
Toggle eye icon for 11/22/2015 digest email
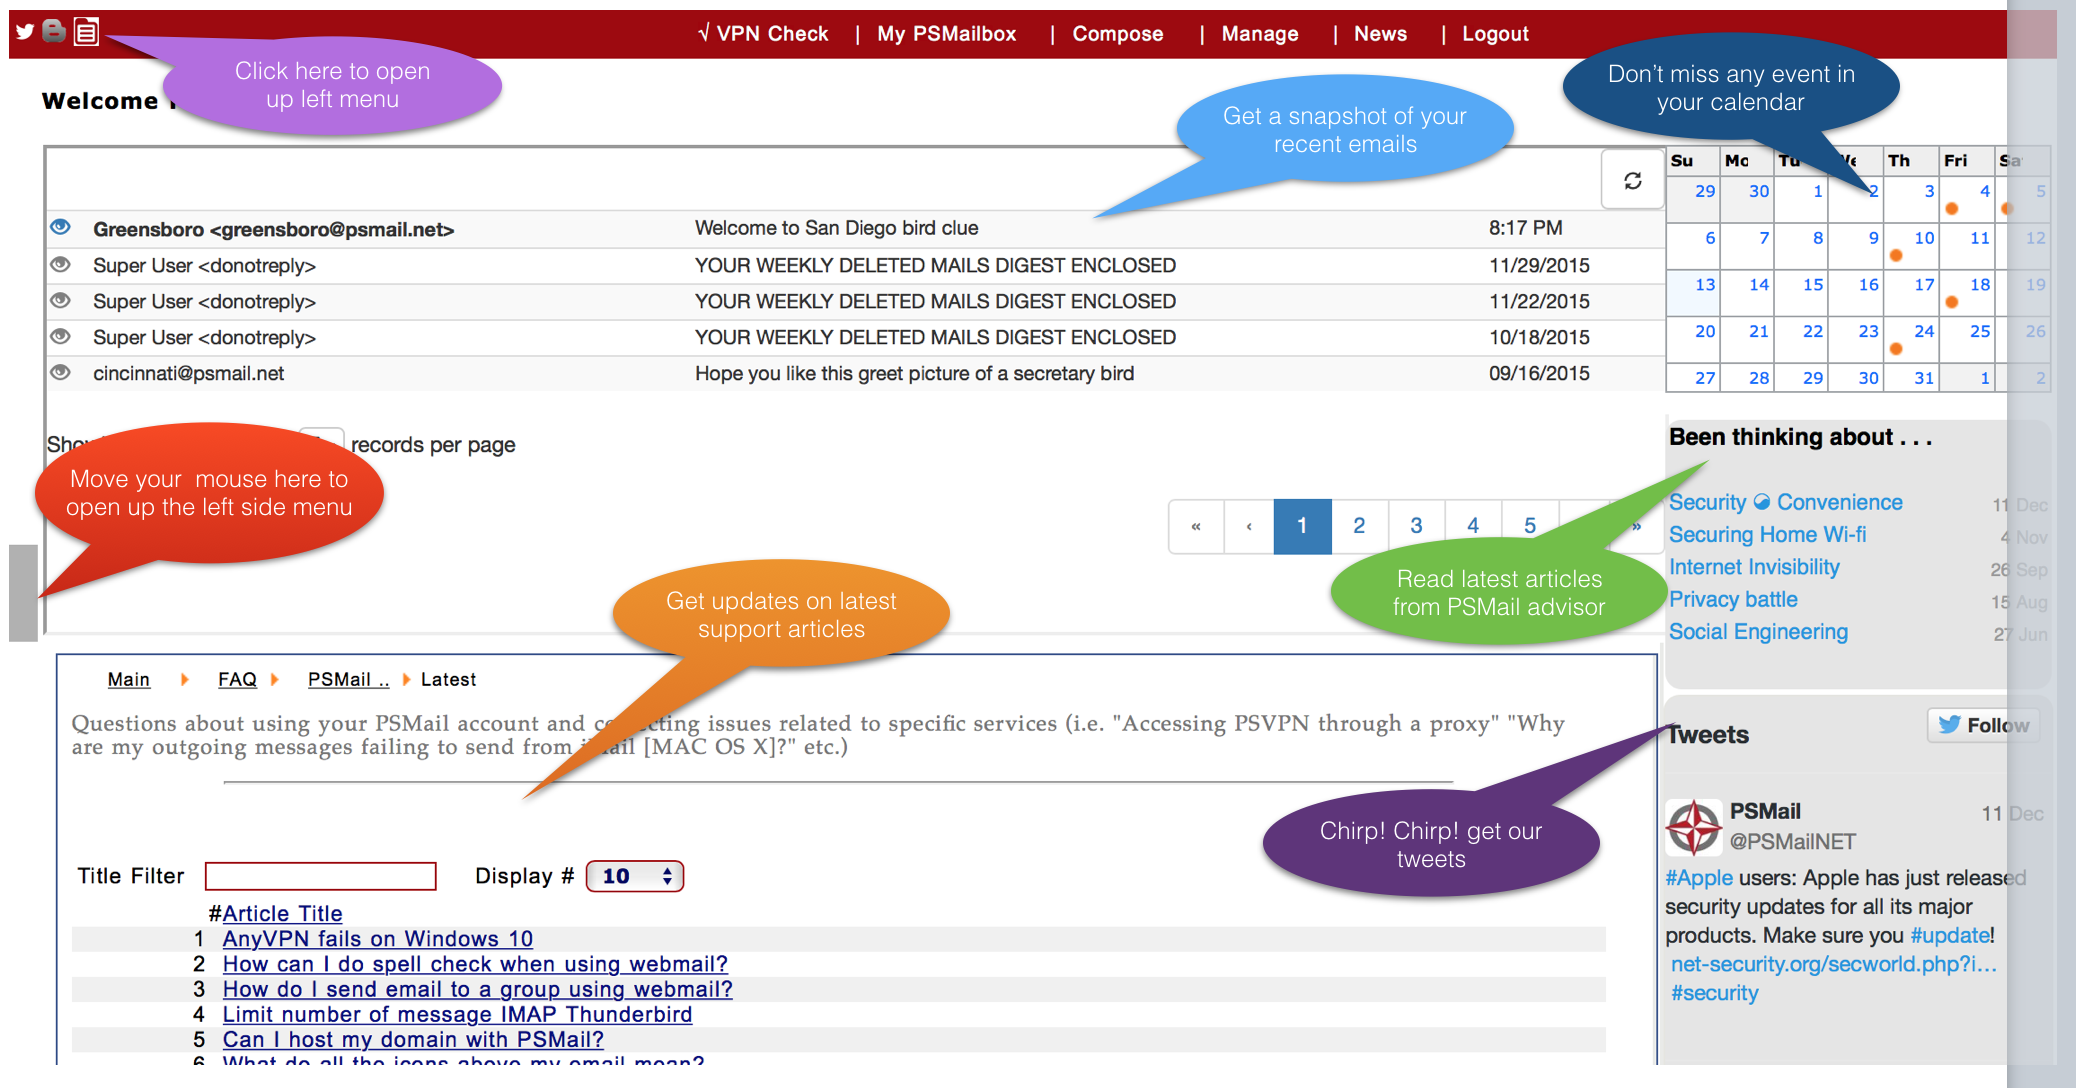click(x=61, y=300)
